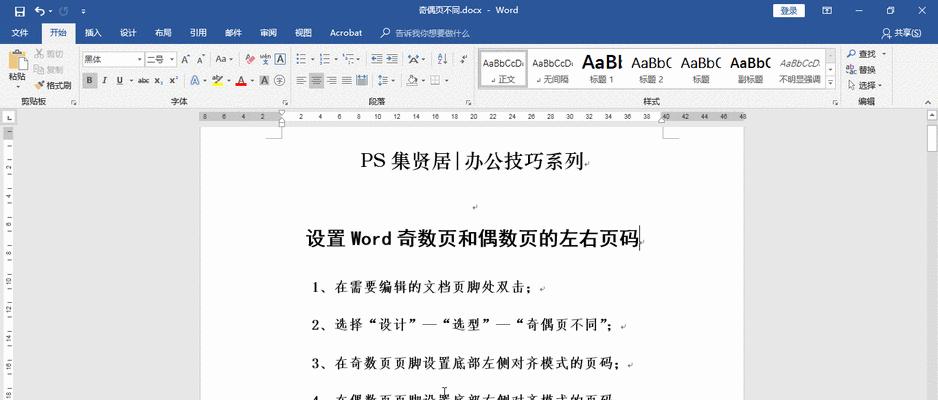The height and width of the screenshot is (400, 938).
Task: Switch to the Layout (布局) tab
Action: click(x=163, y=33)
